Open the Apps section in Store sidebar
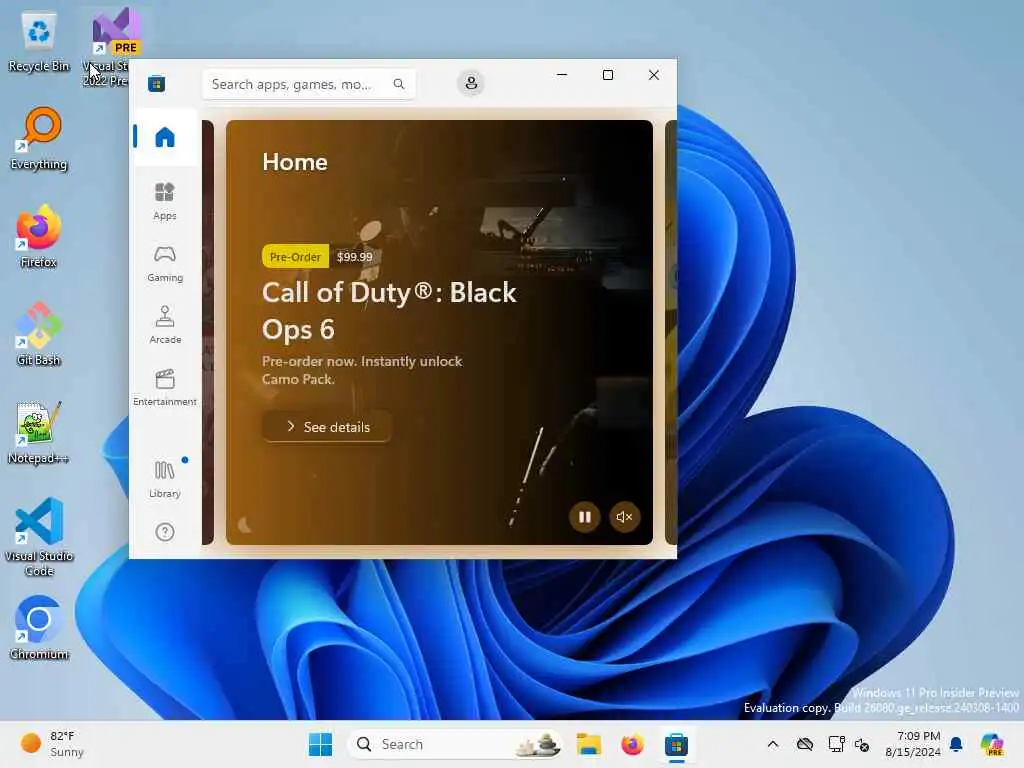The height and width of the screenshot is (768, 1024). click(x=165, y=201)
